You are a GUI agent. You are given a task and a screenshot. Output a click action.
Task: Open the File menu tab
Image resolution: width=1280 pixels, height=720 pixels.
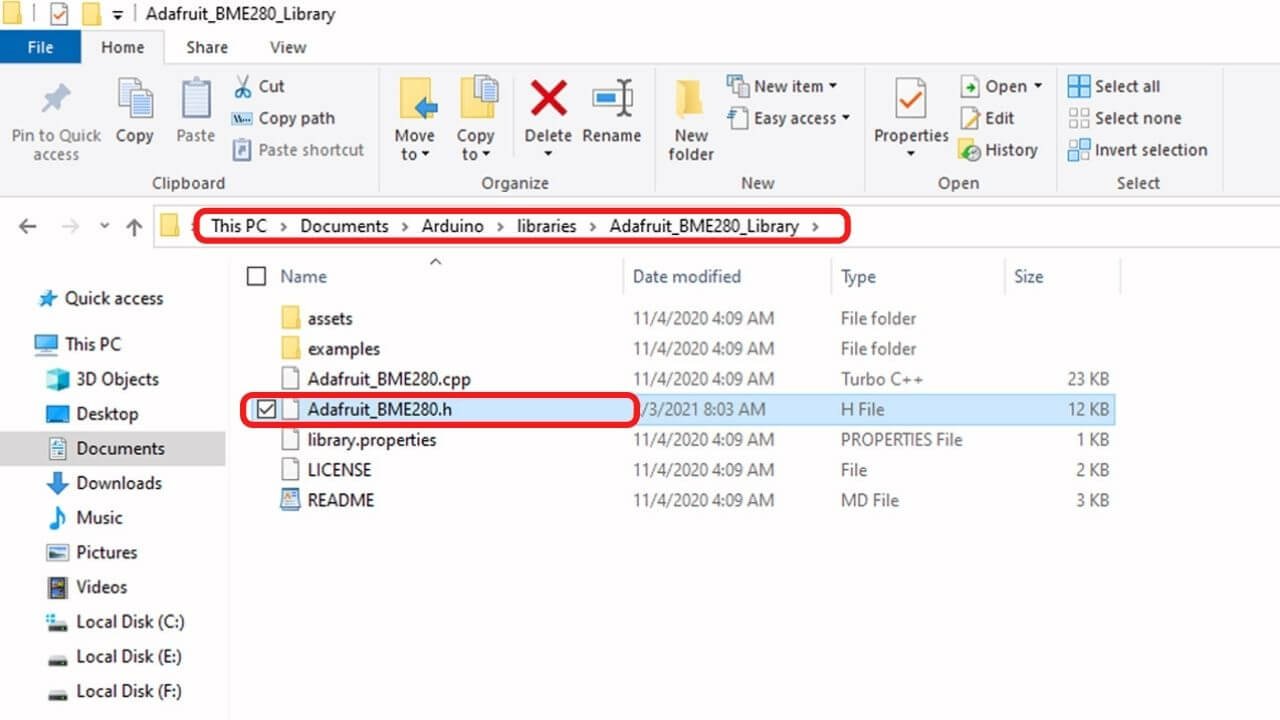[x=40, y=47]
